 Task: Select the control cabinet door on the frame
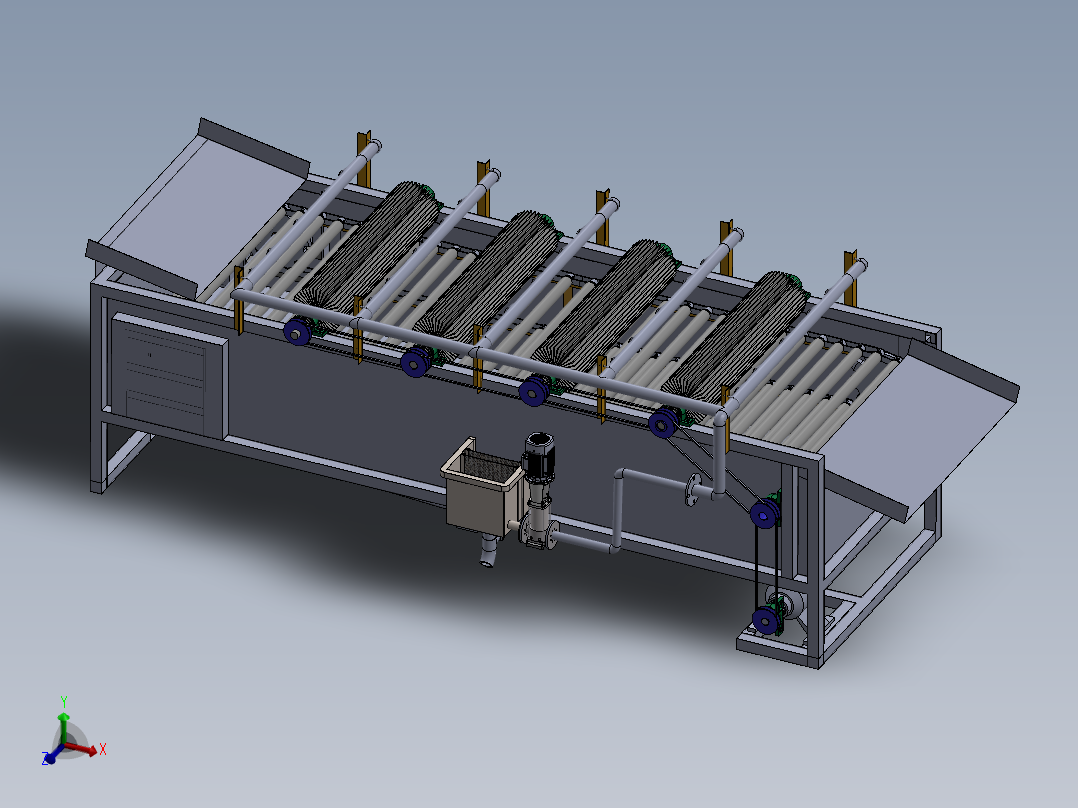click(168, 375)
